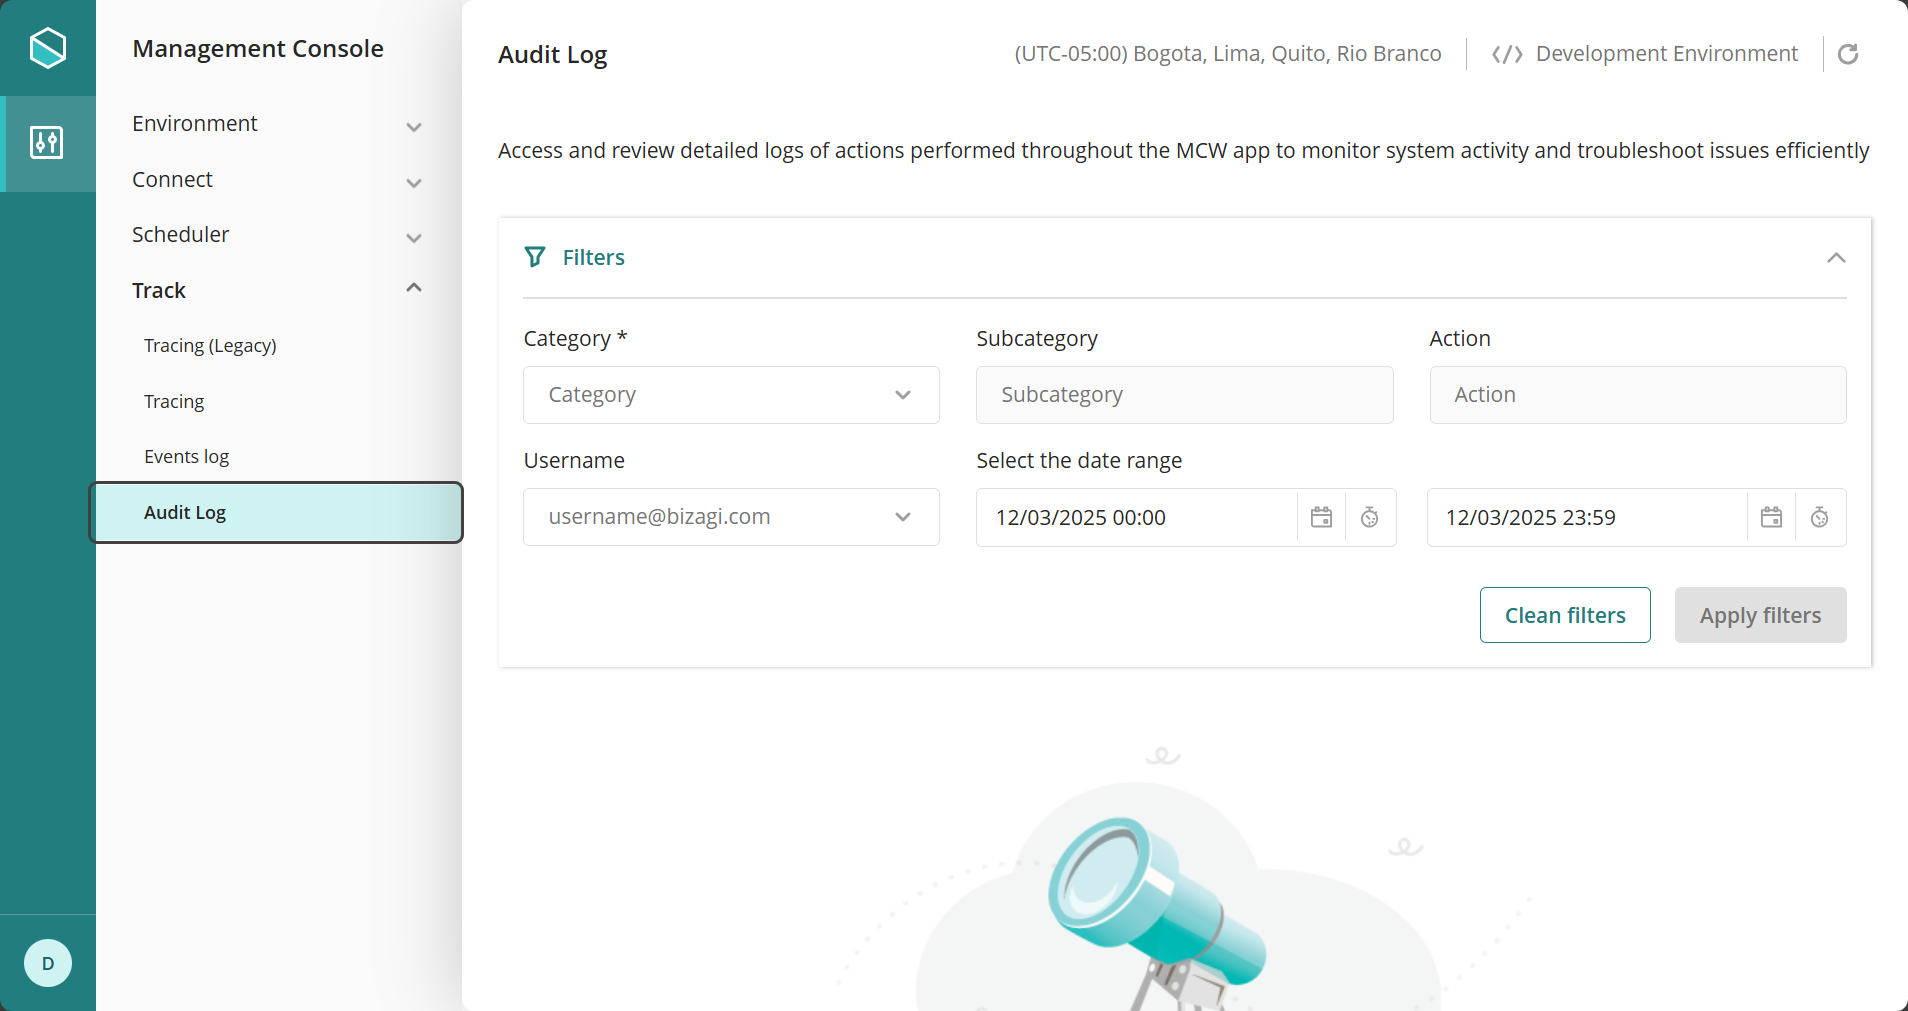Screen dimensions: 1908x1011
Task: Click the Bizagi logo icon
Action: tap(47, 48)
